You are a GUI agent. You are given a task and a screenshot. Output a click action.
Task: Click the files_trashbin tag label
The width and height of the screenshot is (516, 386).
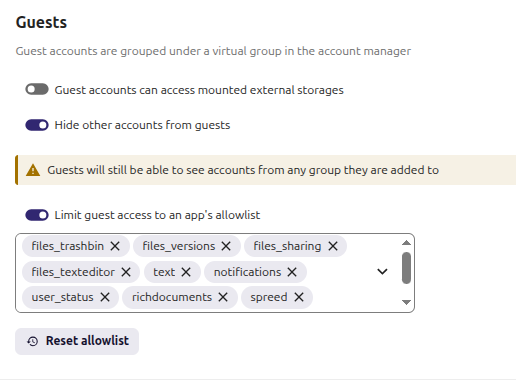pos(68,246)
